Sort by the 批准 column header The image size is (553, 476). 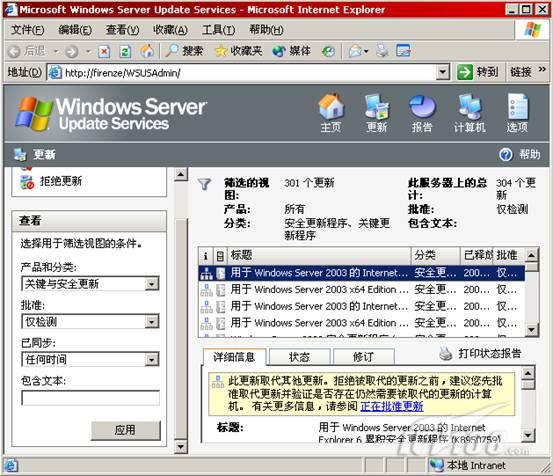(x=509, y=255)
